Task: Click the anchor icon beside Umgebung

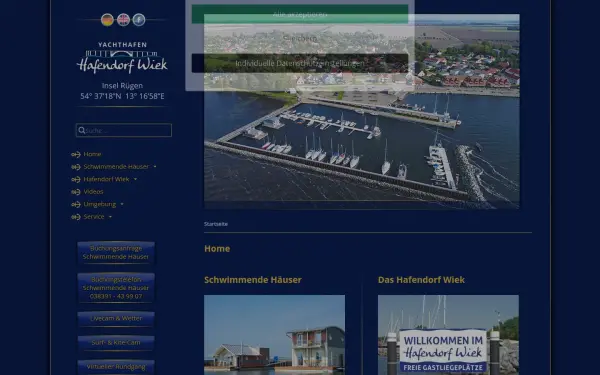Action: pyautogui.click(x=76, y=204)
